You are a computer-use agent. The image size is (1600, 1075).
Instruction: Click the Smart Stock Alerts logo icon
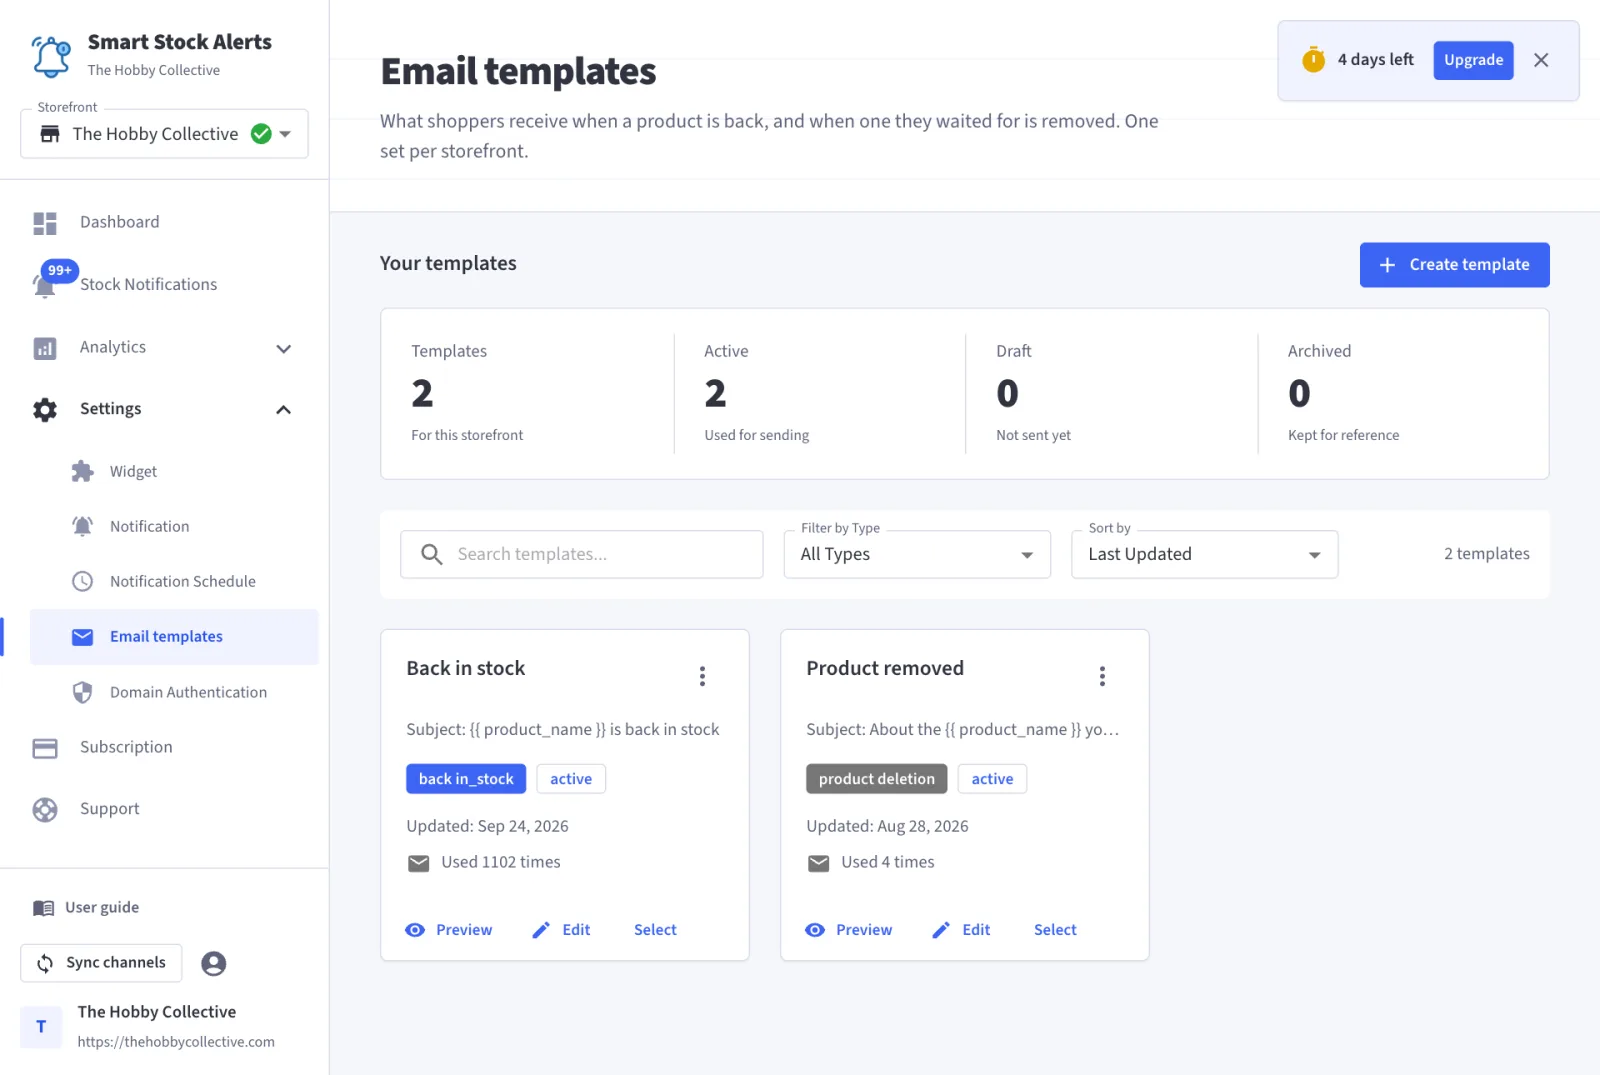(x=51, y=56)
